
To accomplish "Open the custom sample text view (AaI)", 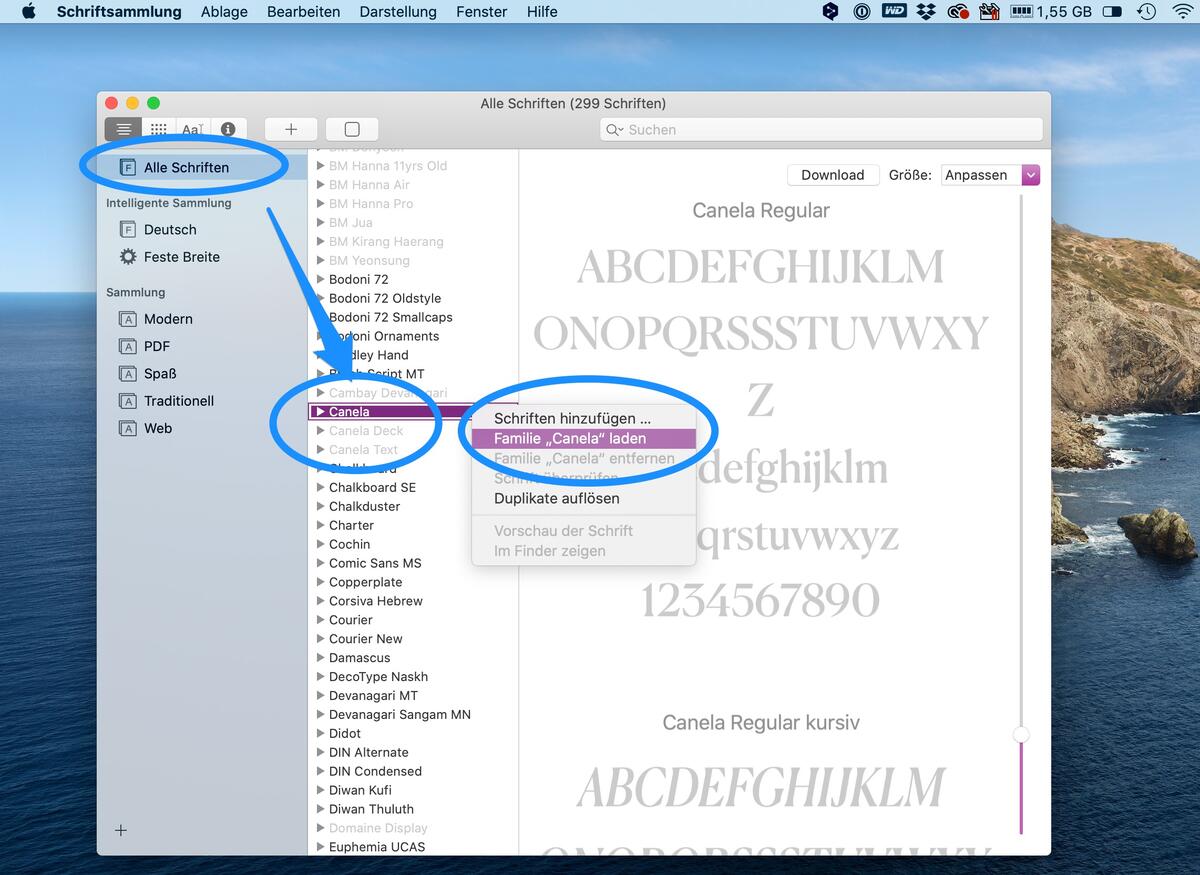I will coord(192,129).
